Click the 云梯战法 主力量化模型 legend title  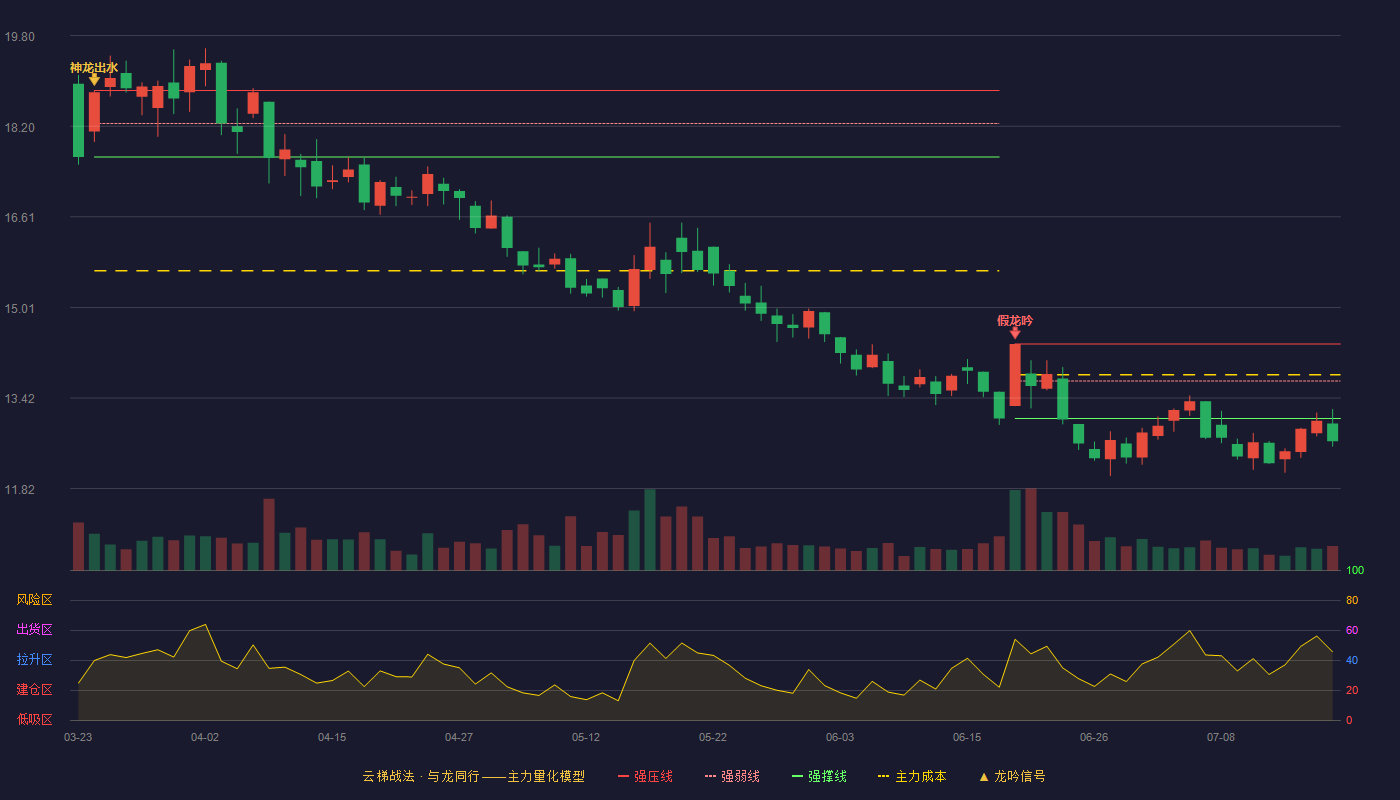point(474,776)
